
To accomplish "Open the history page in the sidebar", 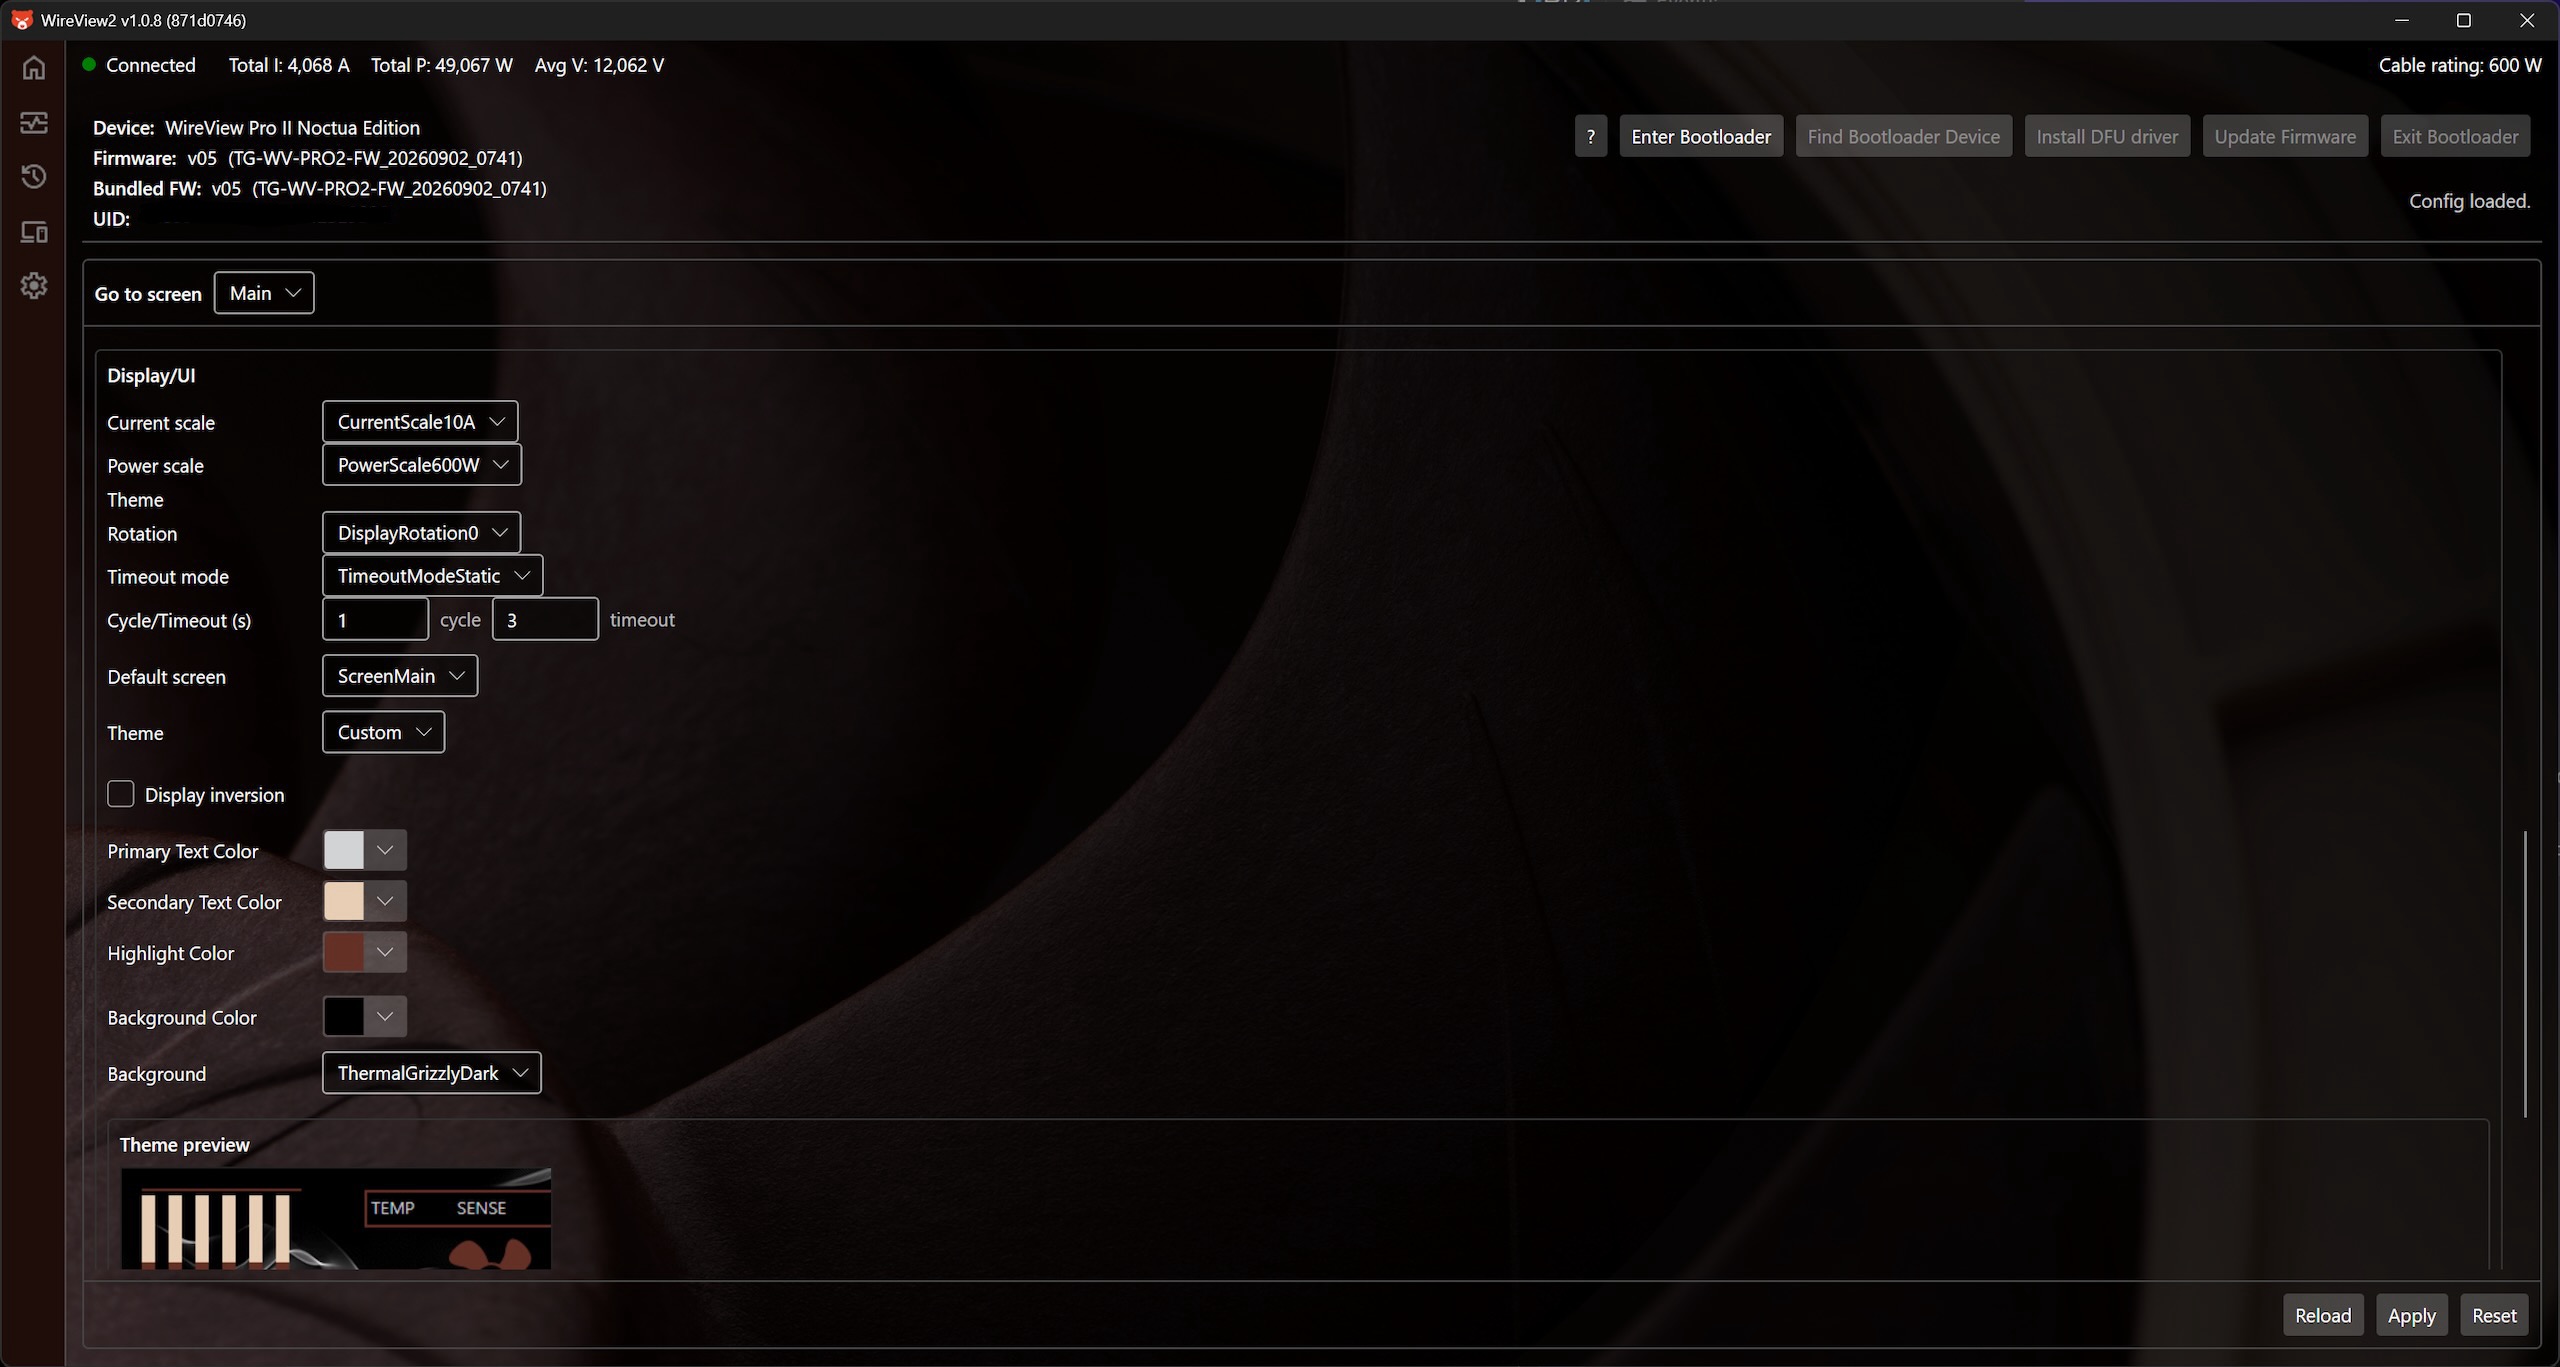I will click(x=34, y=177).
